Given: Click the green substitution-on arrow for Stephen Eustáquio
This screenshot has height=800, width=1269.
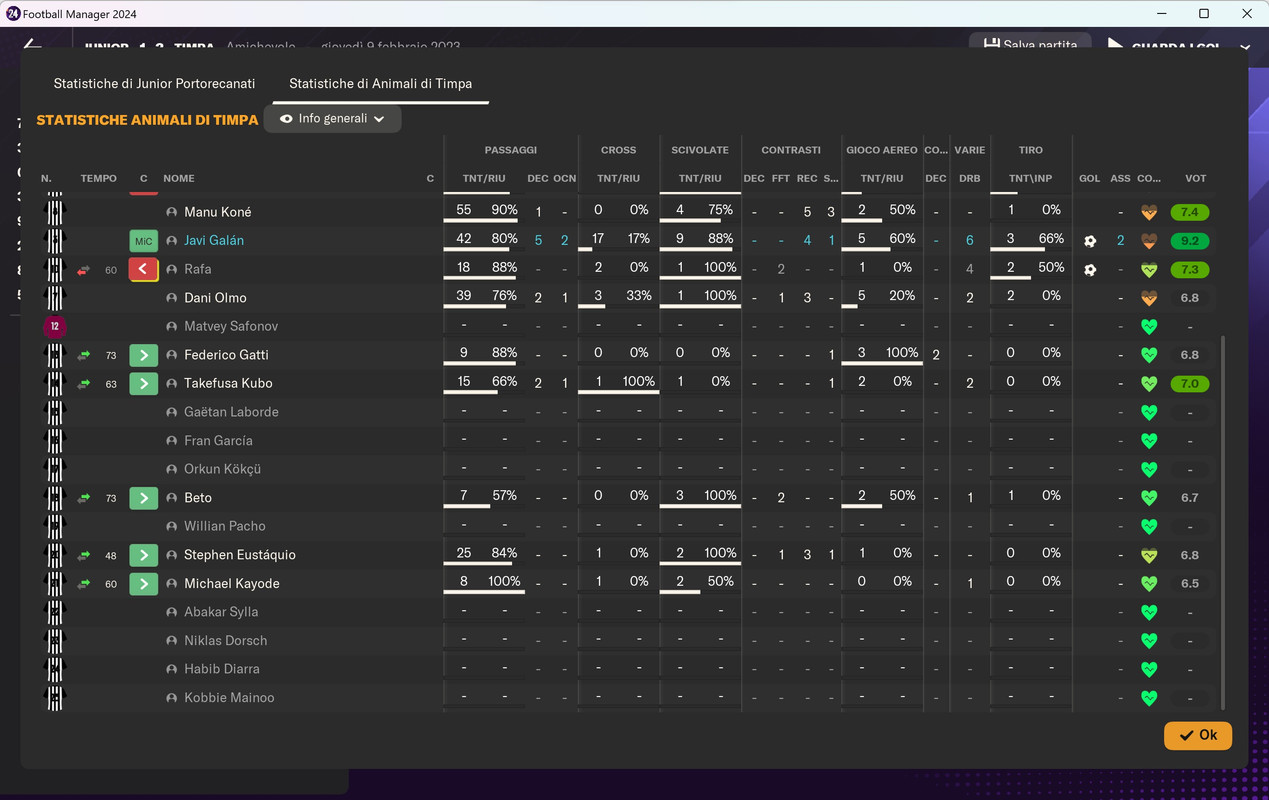Looking at the screenshot, I should 144,555.
